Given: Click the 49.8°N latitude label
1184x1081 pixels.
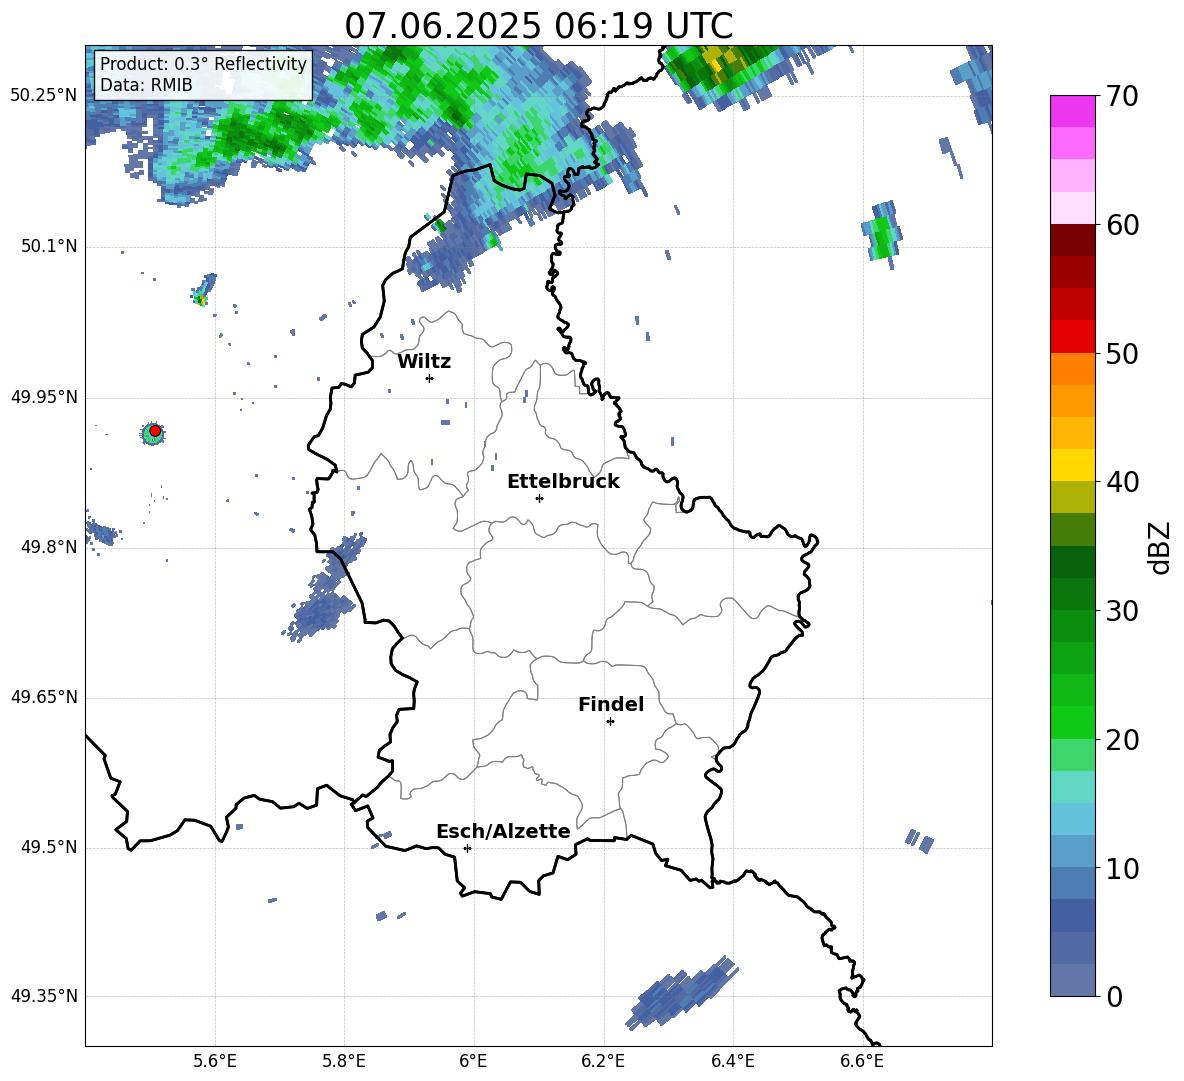Looking at the screenshot, I should point(48,547).
